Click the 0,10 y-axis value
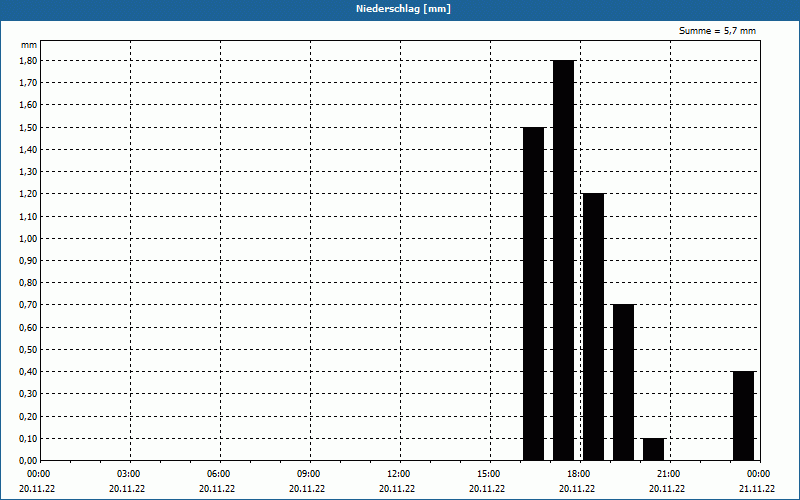Viewport: 800px width, 500px height. [x=29, y=439]
